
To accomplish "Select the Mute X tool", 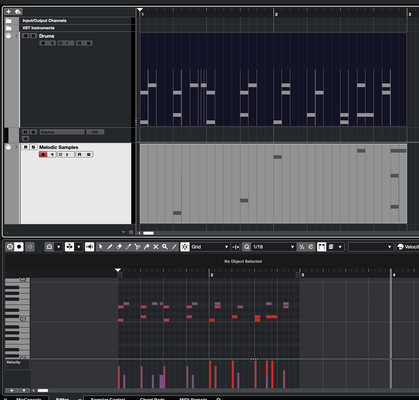I will click(x=156, y=247).
